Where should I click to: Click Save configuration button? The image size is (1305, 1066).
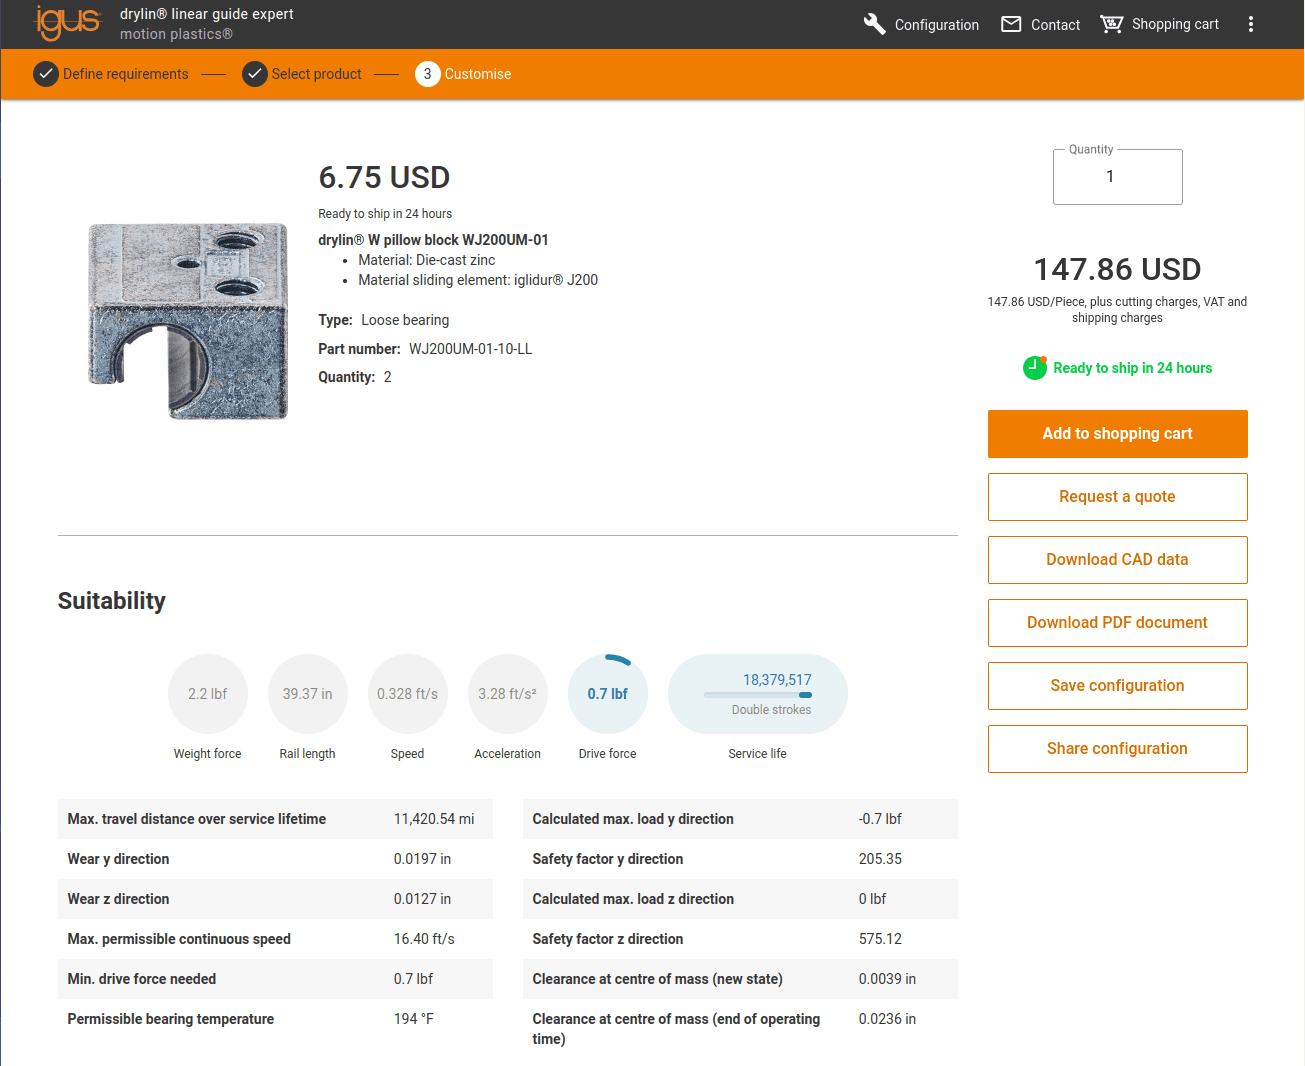(x=1118, y=686)
